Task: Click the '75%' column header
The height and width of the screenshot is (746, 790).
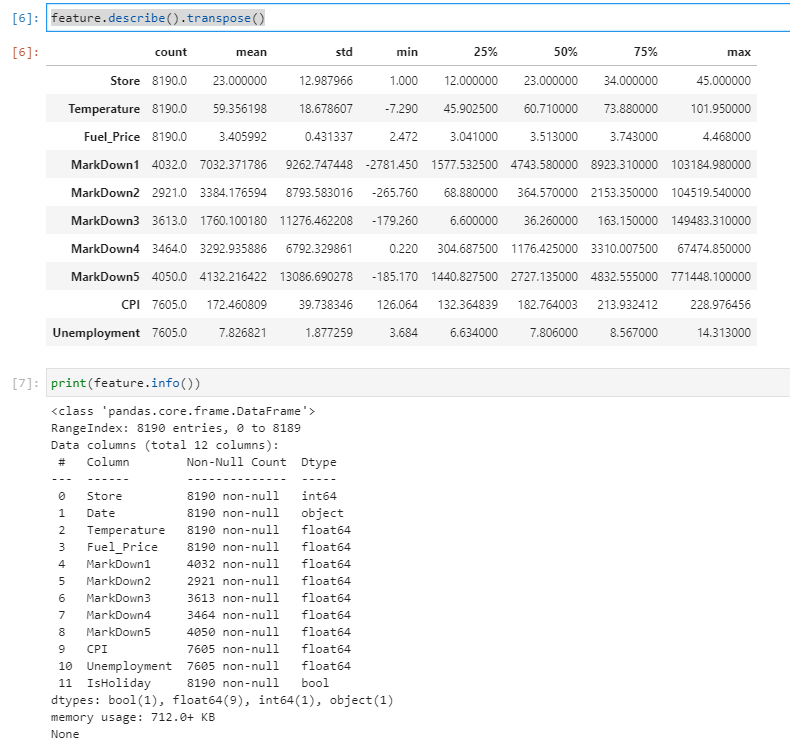Action: 646,52
